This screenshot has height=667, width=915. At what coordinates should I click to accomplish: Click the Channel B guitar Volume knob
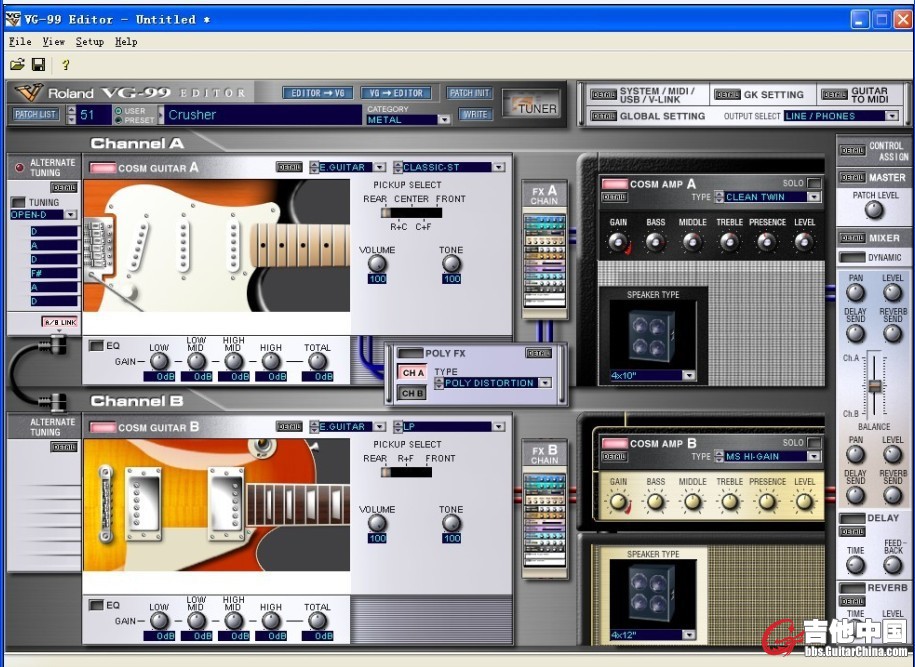point(377,523)
